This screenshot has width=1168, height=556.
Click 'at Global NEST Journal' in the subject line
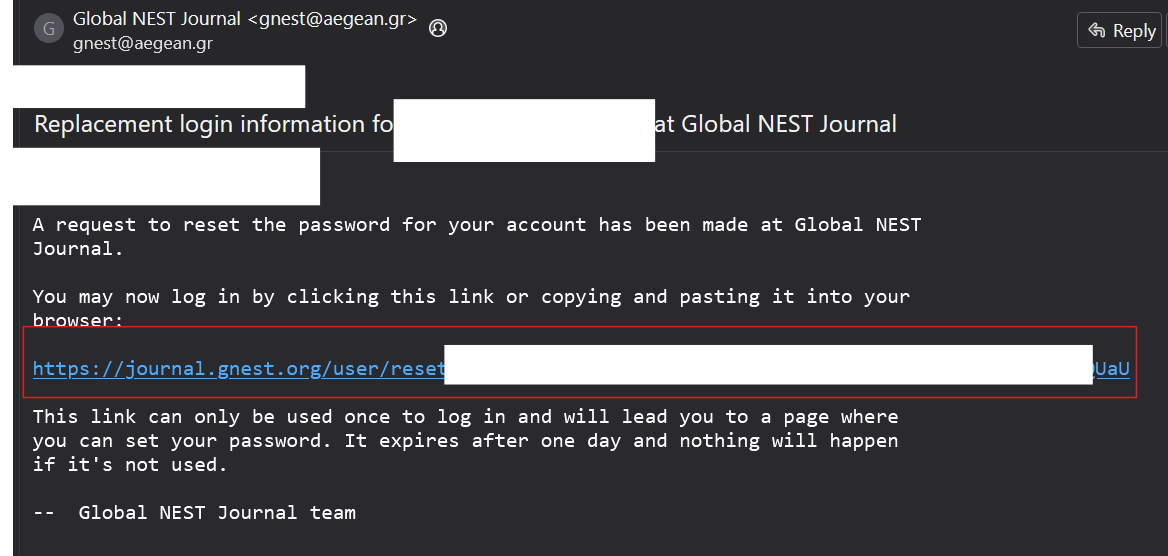pyautogui.click(x=778, y=125)
